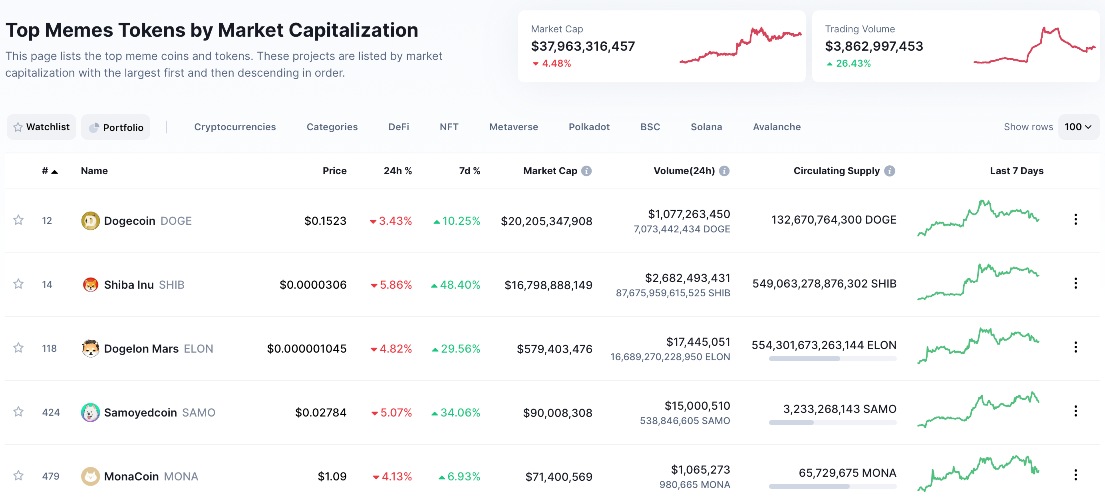The image size is (1105, 500).
Task: Sort by Volume(24h) column header
Action: tap(683, 171)
